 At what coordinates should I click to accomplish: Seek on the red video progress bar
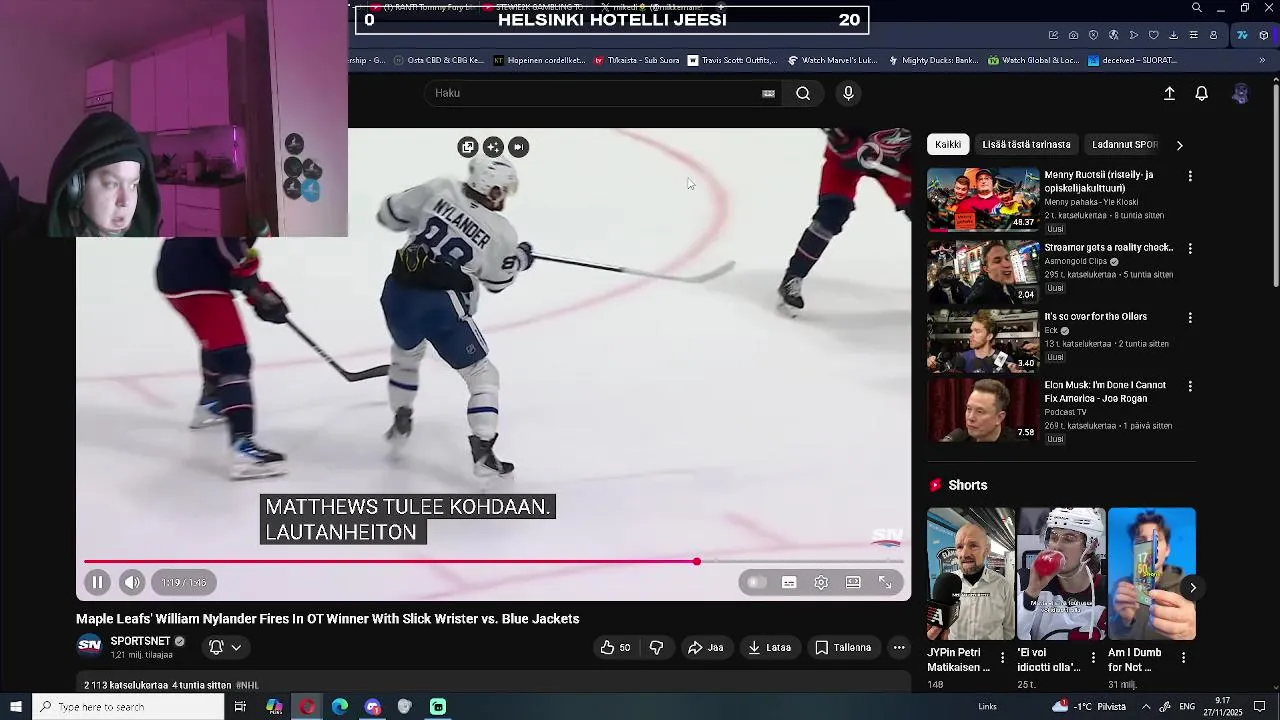point(494,561)
